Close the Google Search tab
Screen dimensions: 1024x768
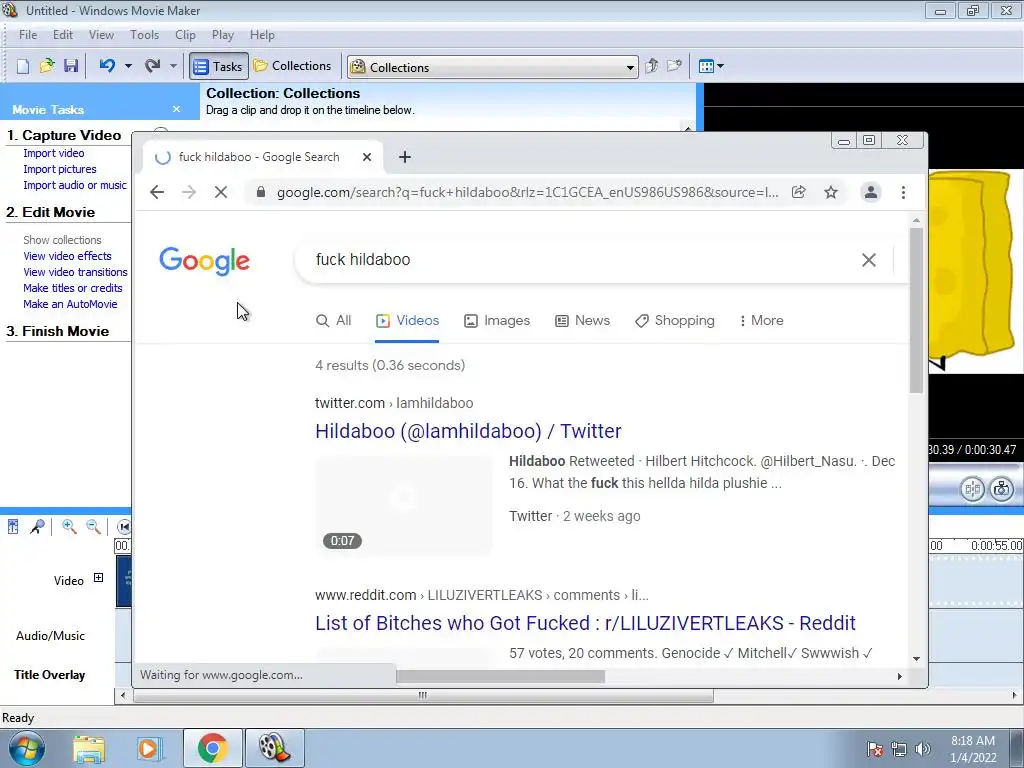click(367, 157)
